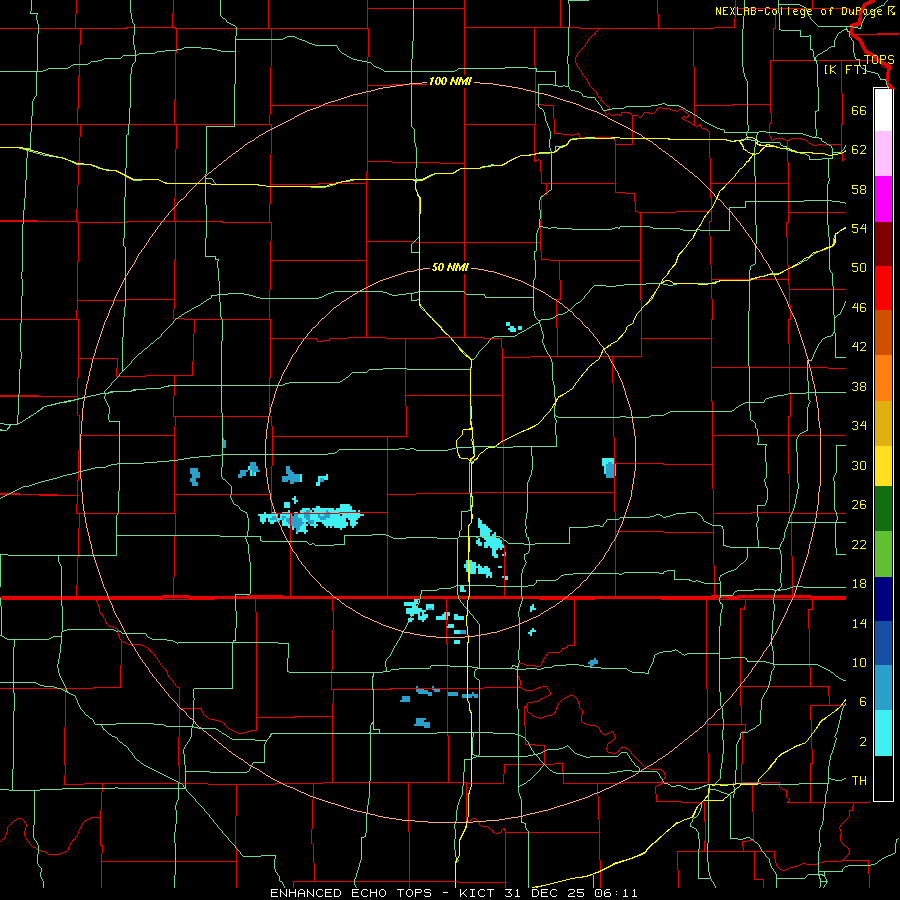Click the yellow legend swatch
The image size is (900, 900).
883,466
